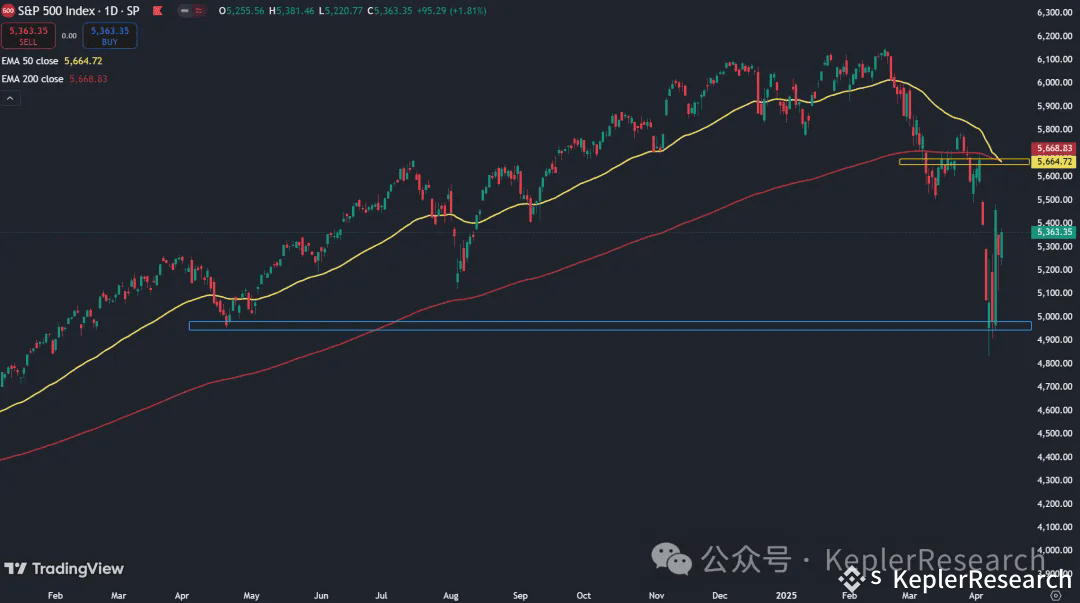
Task: Select the blue horizontal support rectangle
Action: [x=610, y=326]
